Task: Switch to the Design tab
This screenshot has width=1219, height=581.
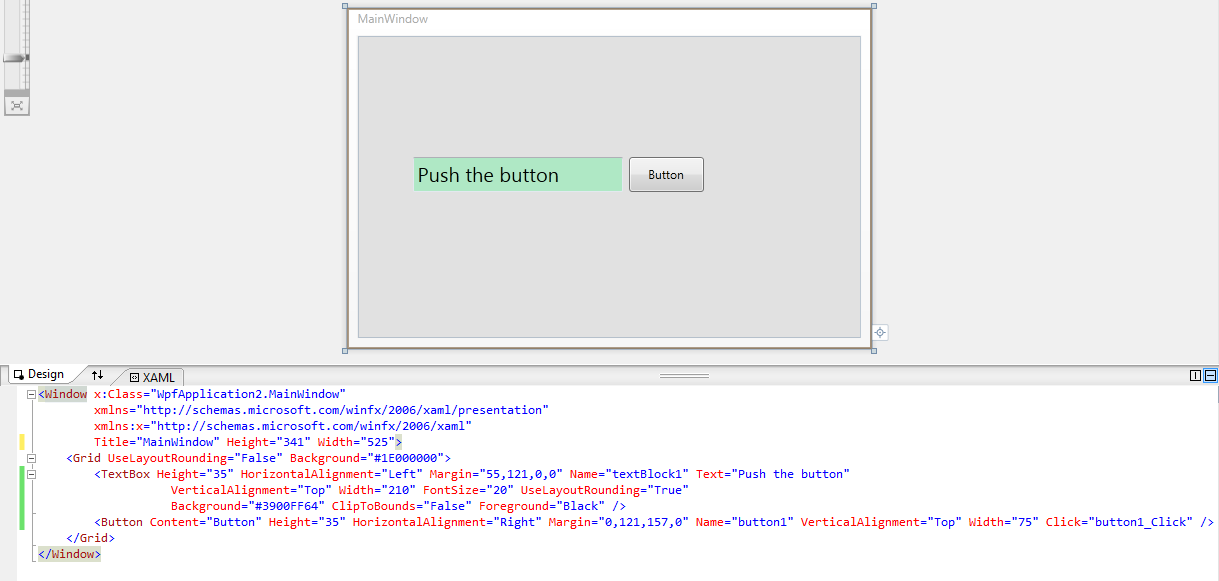Action: [x=44, y=373]
